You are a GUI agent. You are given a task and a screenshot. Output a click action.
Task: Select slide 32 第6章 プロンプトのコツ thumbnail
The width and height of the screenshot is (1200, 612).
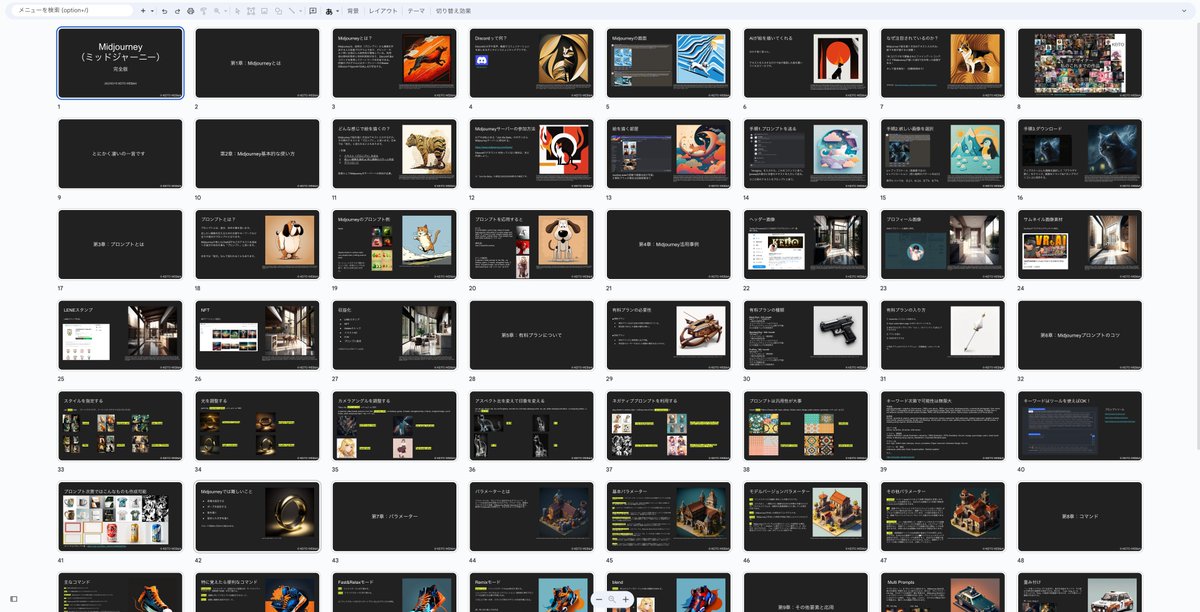pyautogui.click(x=1079, y=335)
